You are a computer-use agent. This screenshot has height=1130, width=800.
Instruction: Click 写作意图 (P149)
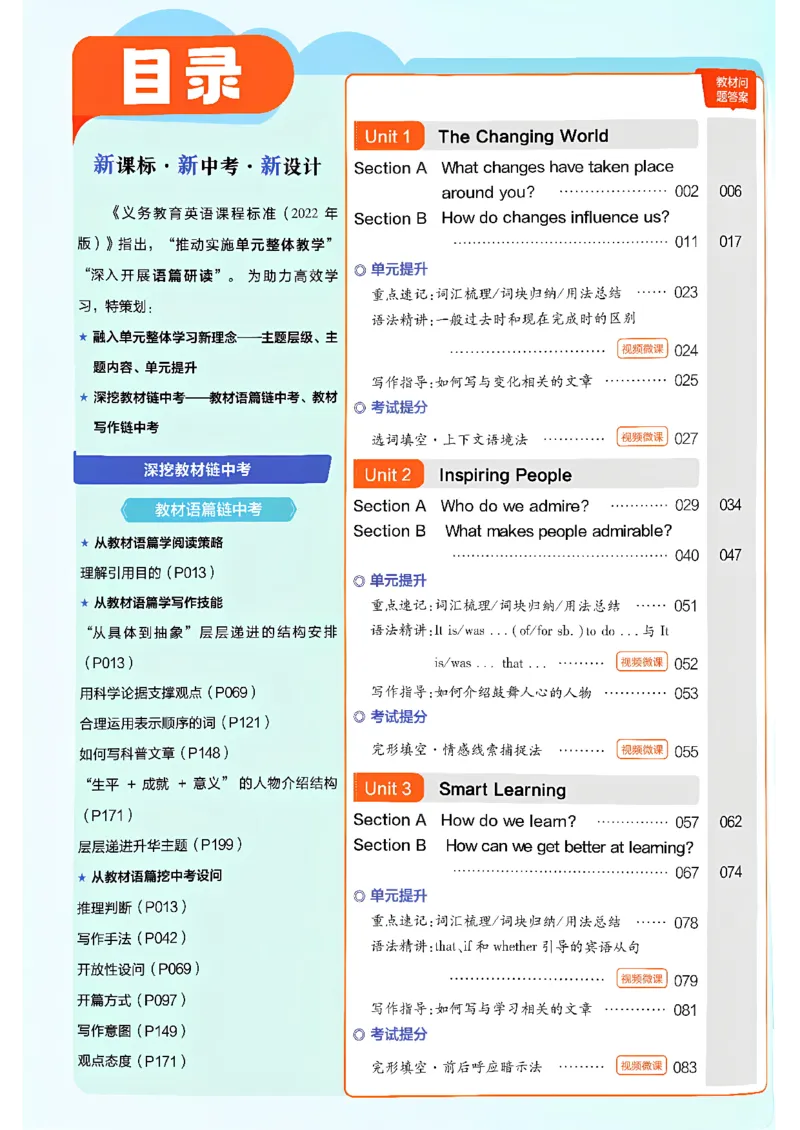(x=132, y=1031)
